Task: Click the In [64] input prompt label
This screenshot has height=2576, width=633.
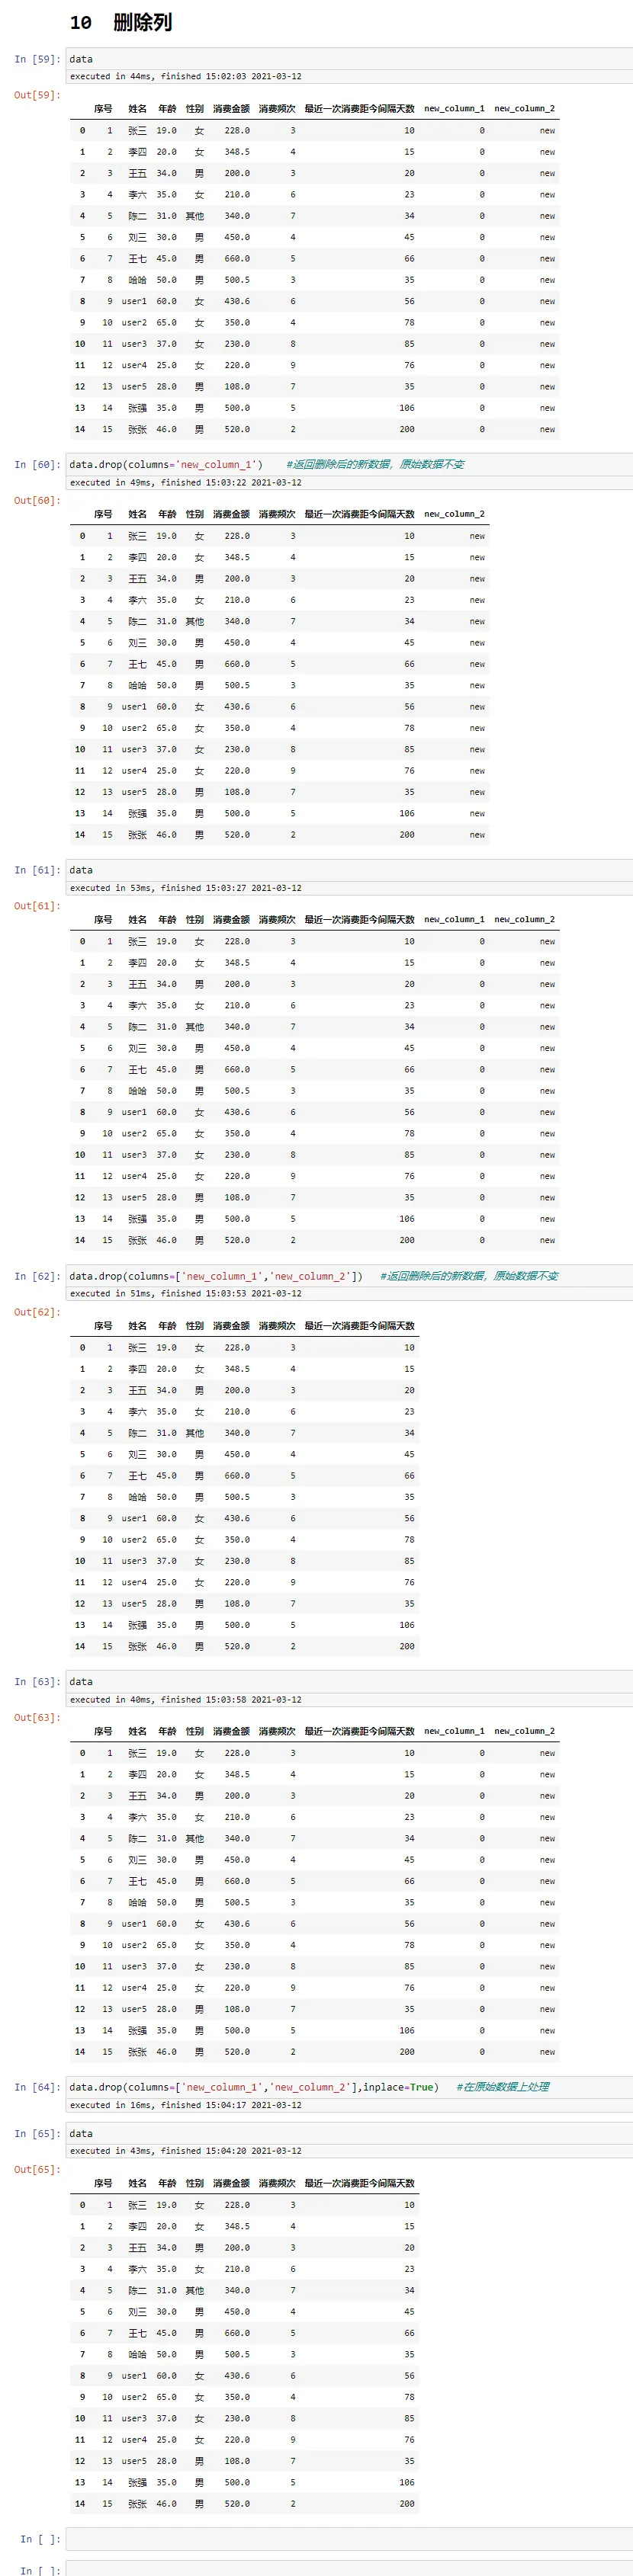Action: point(37,2087)
